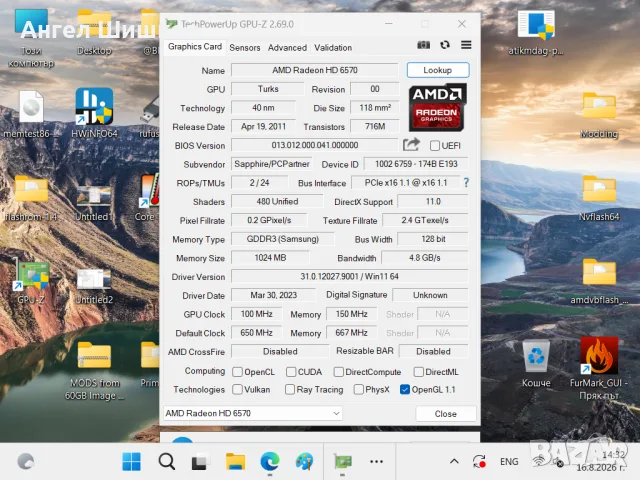The width and height of the screenshot is (640, 480).
Task: Open File Explorer from taskbar
Action: [x=235, y=462]
